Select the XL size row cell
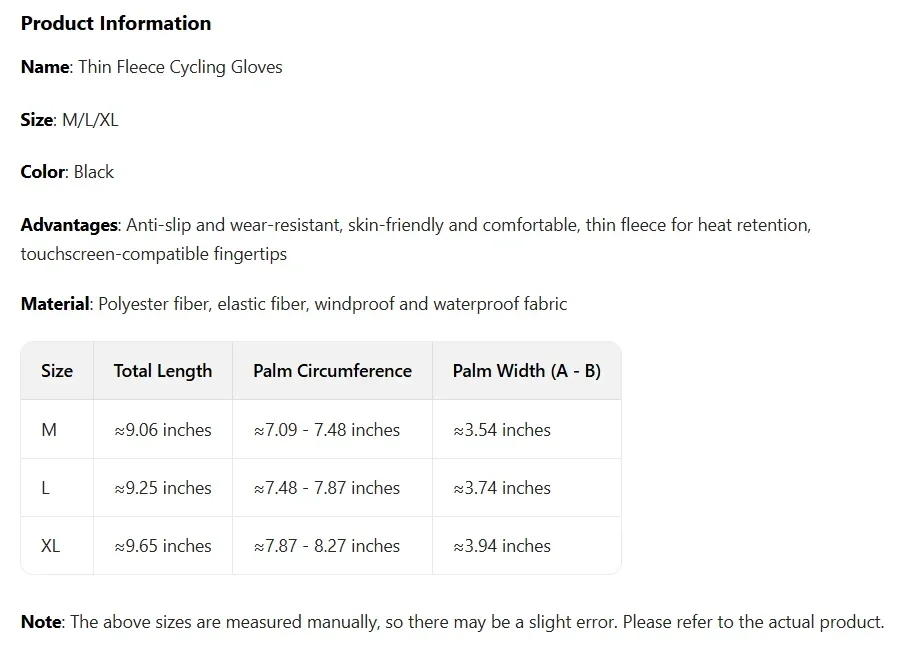 (51, 546)
